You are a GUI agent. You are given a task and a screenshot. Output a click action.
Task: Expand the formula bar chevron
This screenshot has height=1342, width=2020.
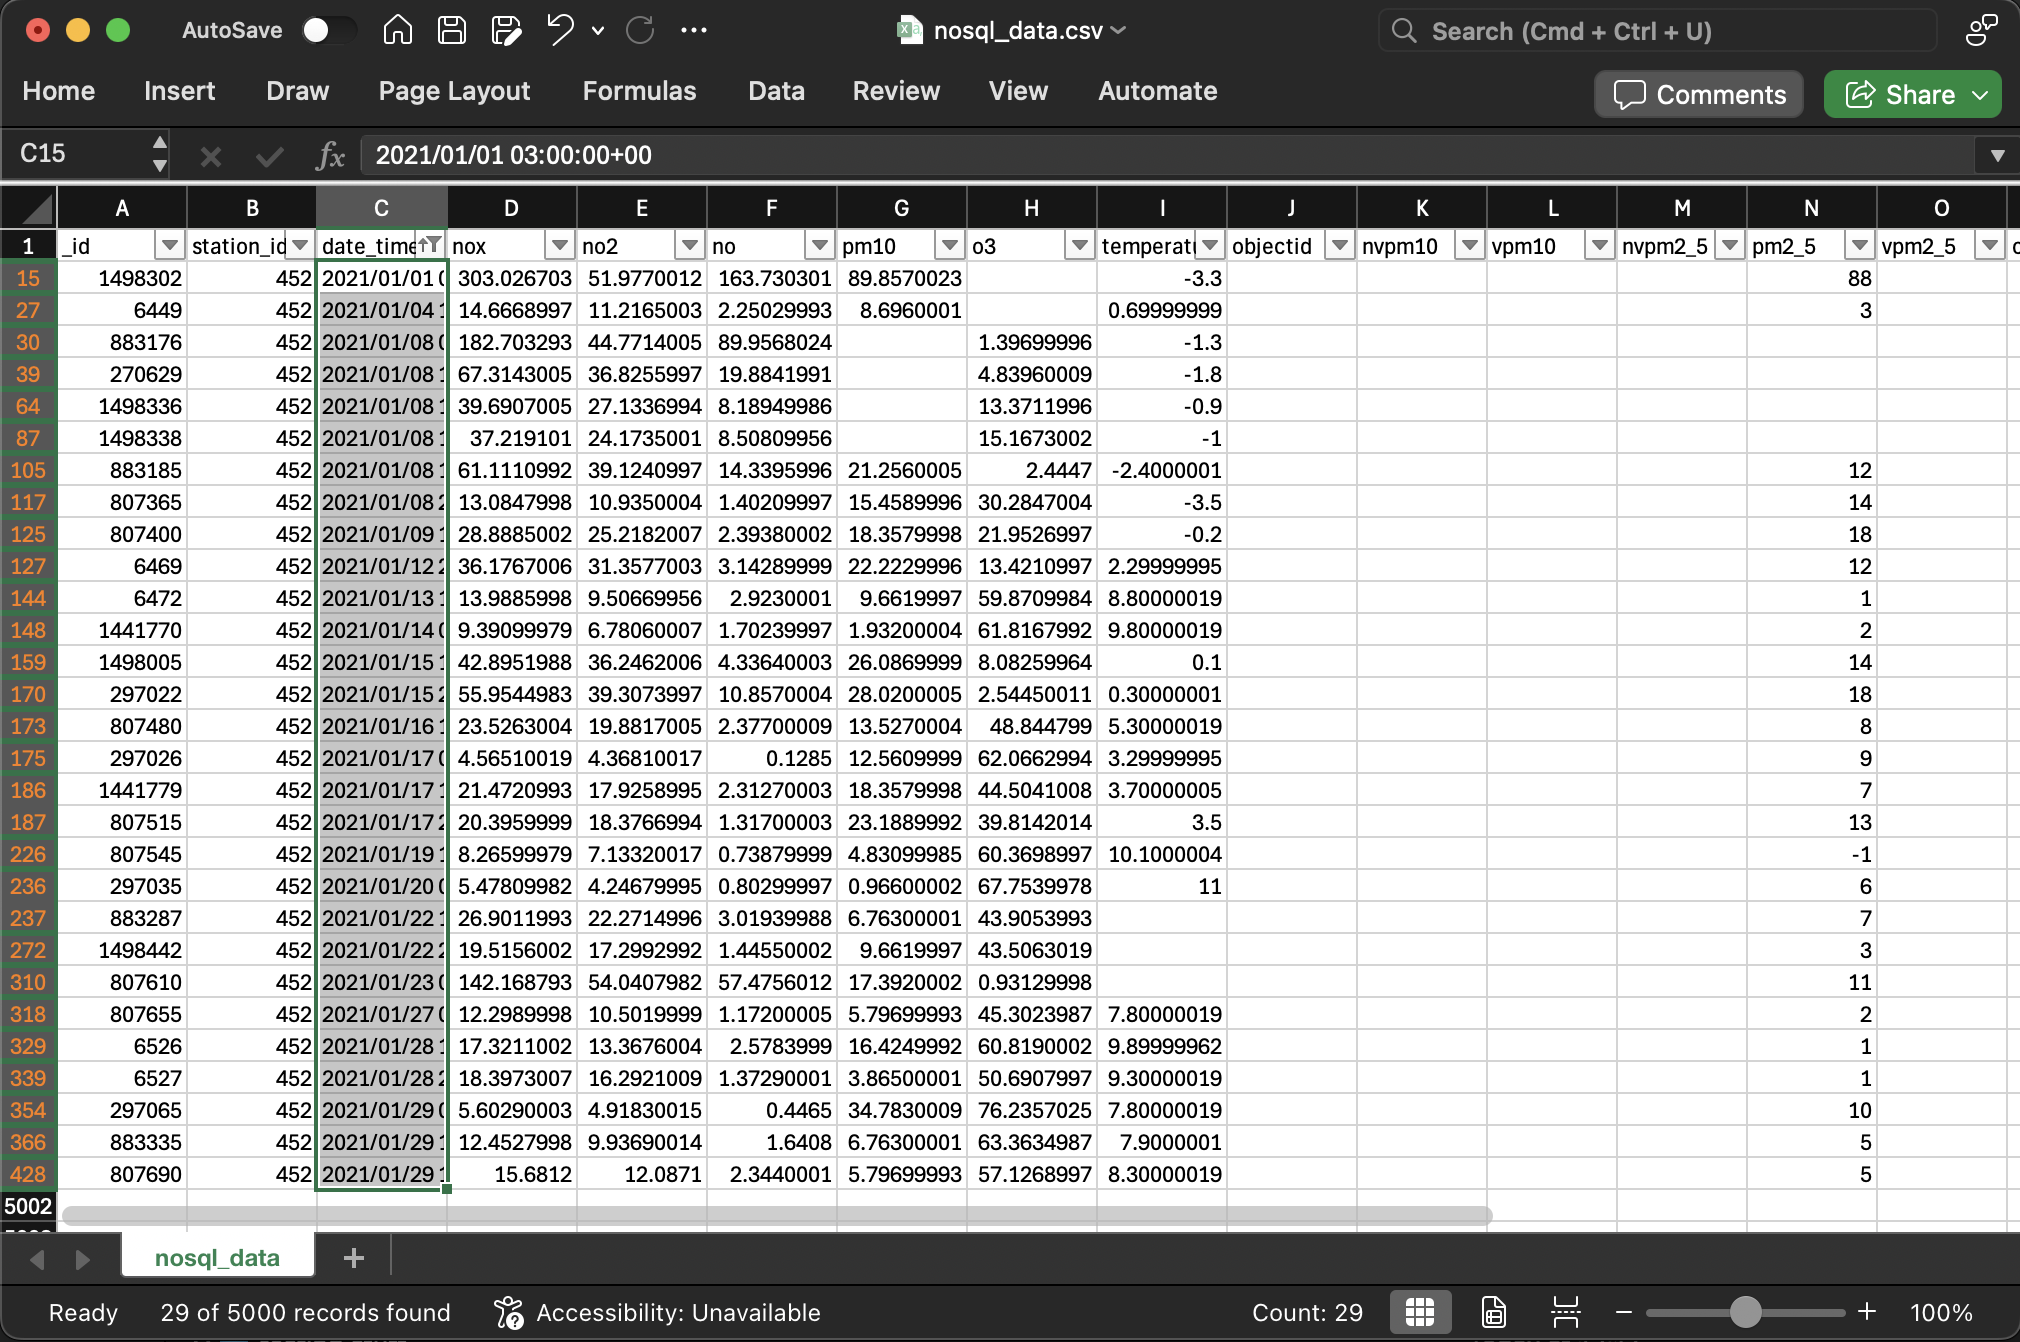pyautogui.click(x=1997, y=156)
